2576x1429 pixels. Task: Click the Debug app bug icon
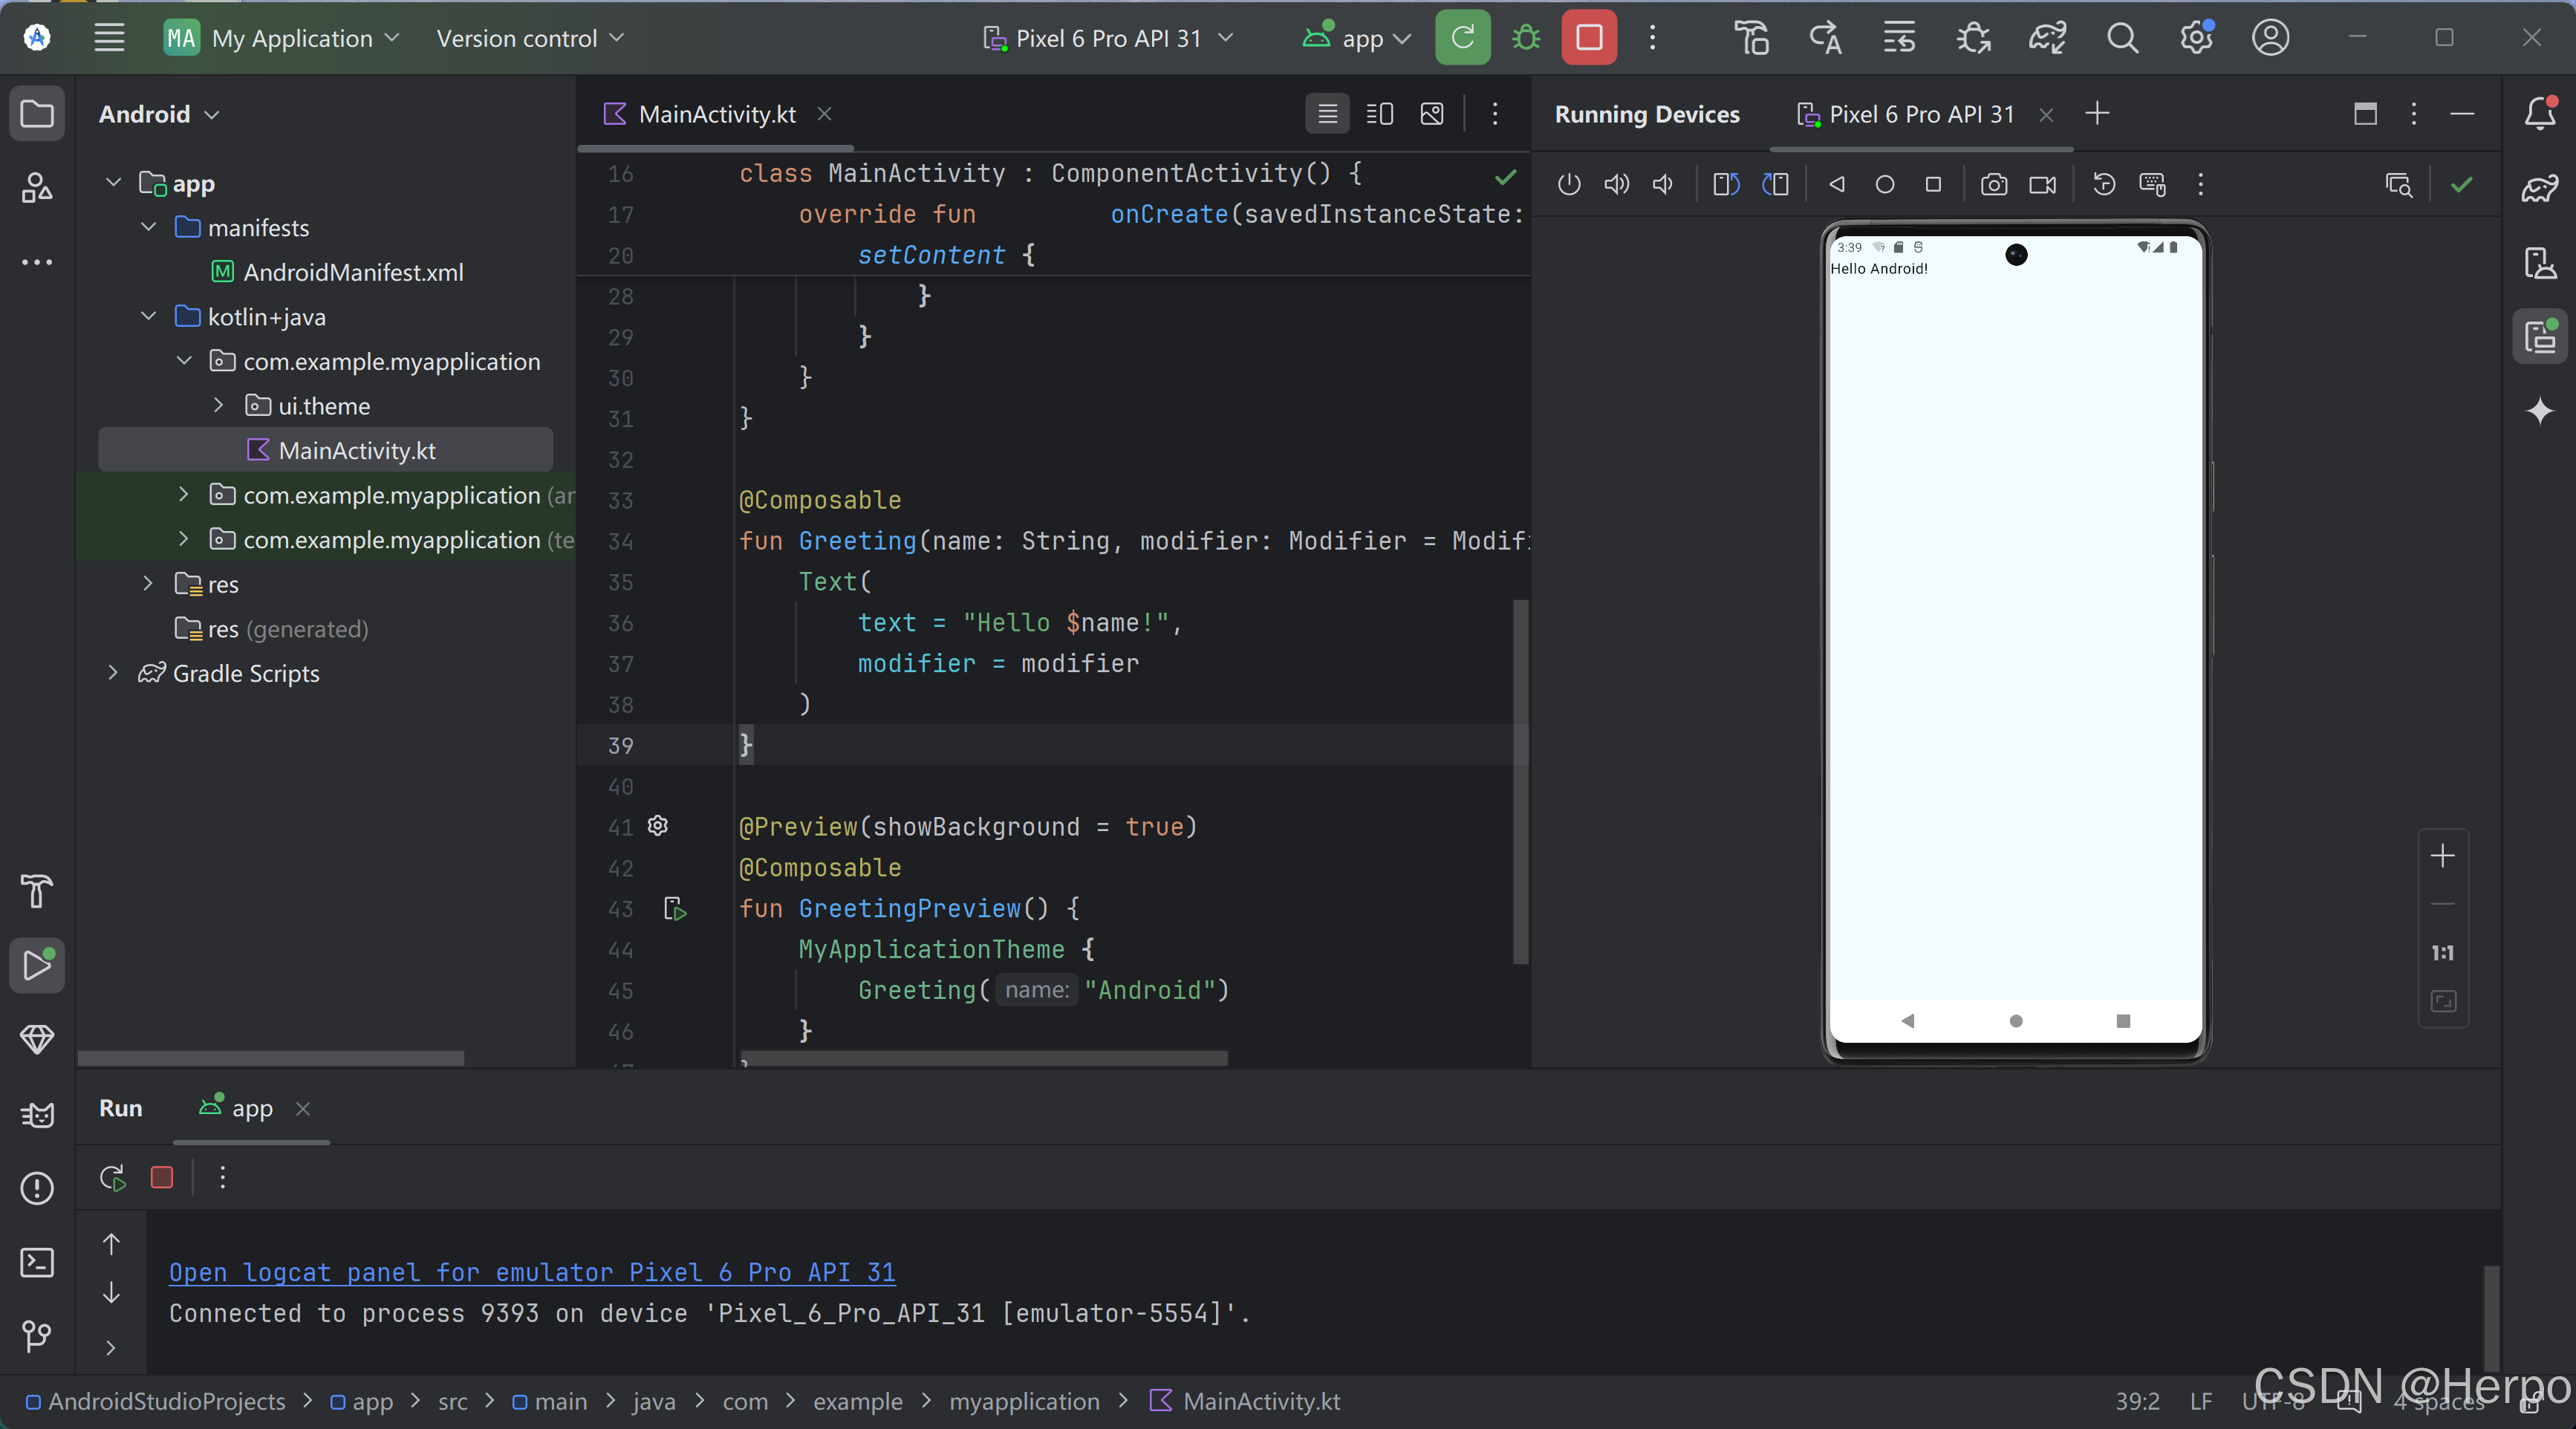click(x=1525, y=38)
